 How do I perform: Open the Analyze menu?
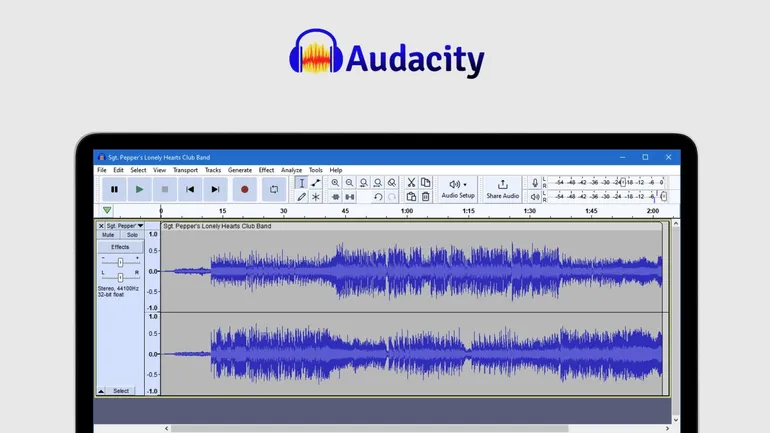291,170
